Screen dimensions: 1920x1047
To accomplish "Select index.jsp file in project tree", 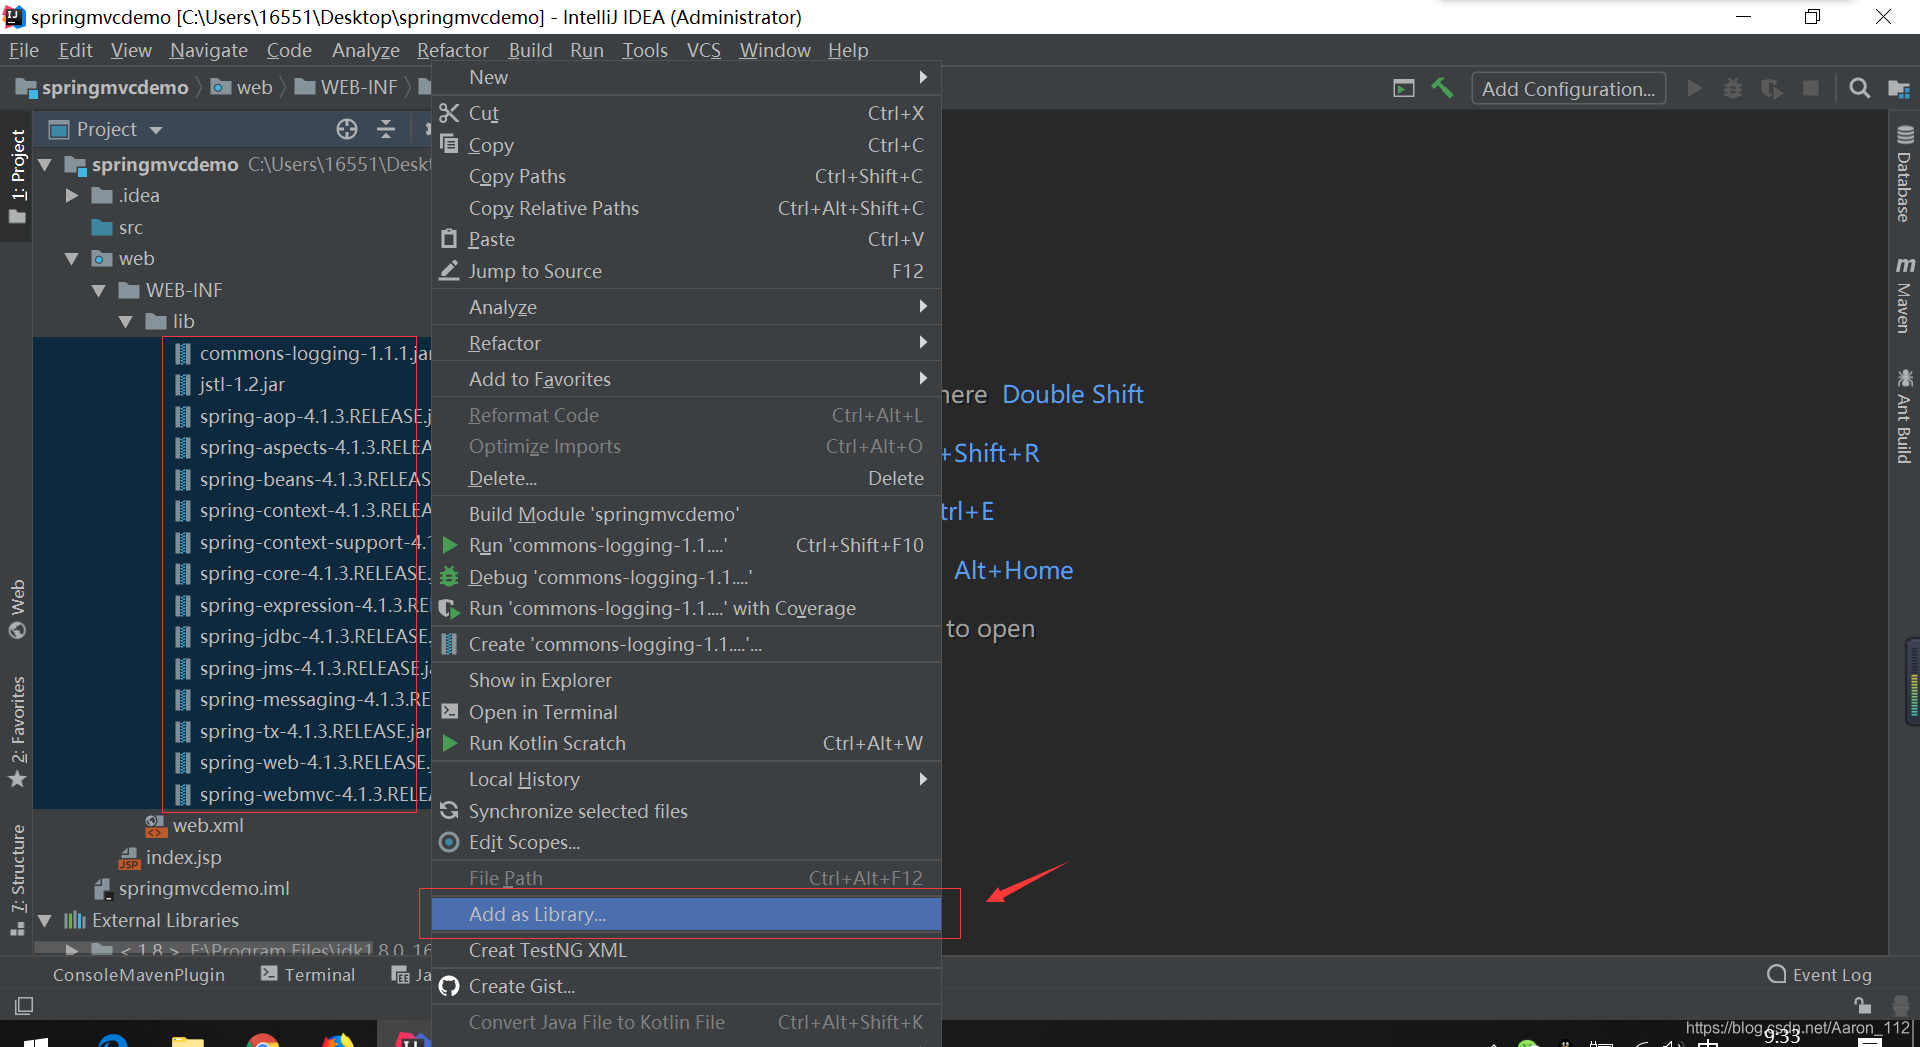I will coord(183,857).
